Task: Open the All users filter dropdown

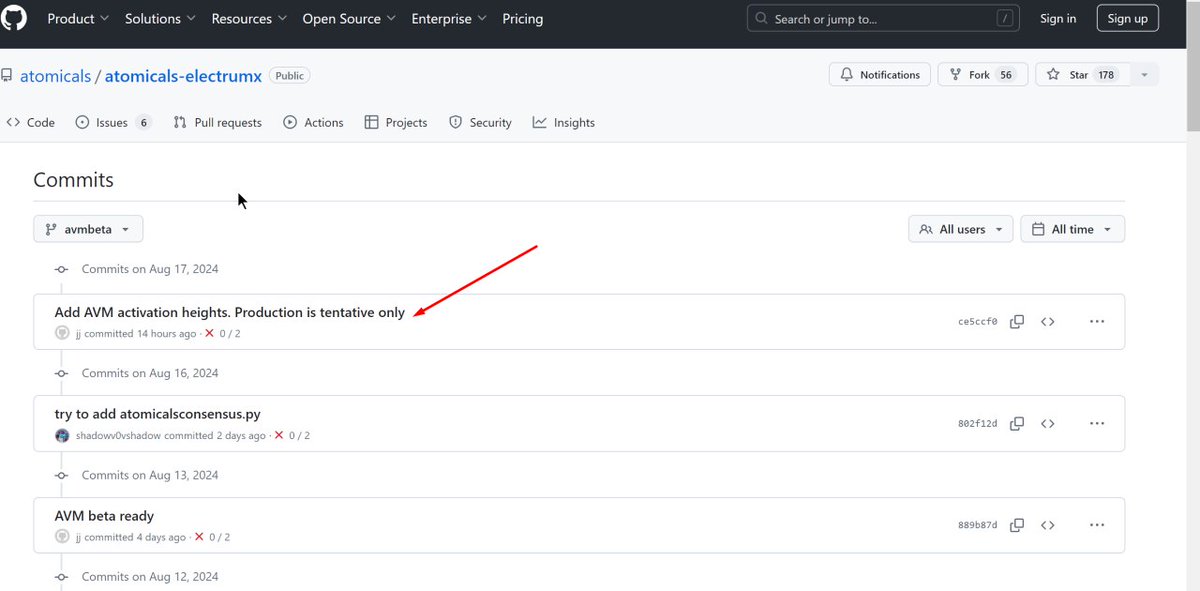Action: tap(961, 229)
